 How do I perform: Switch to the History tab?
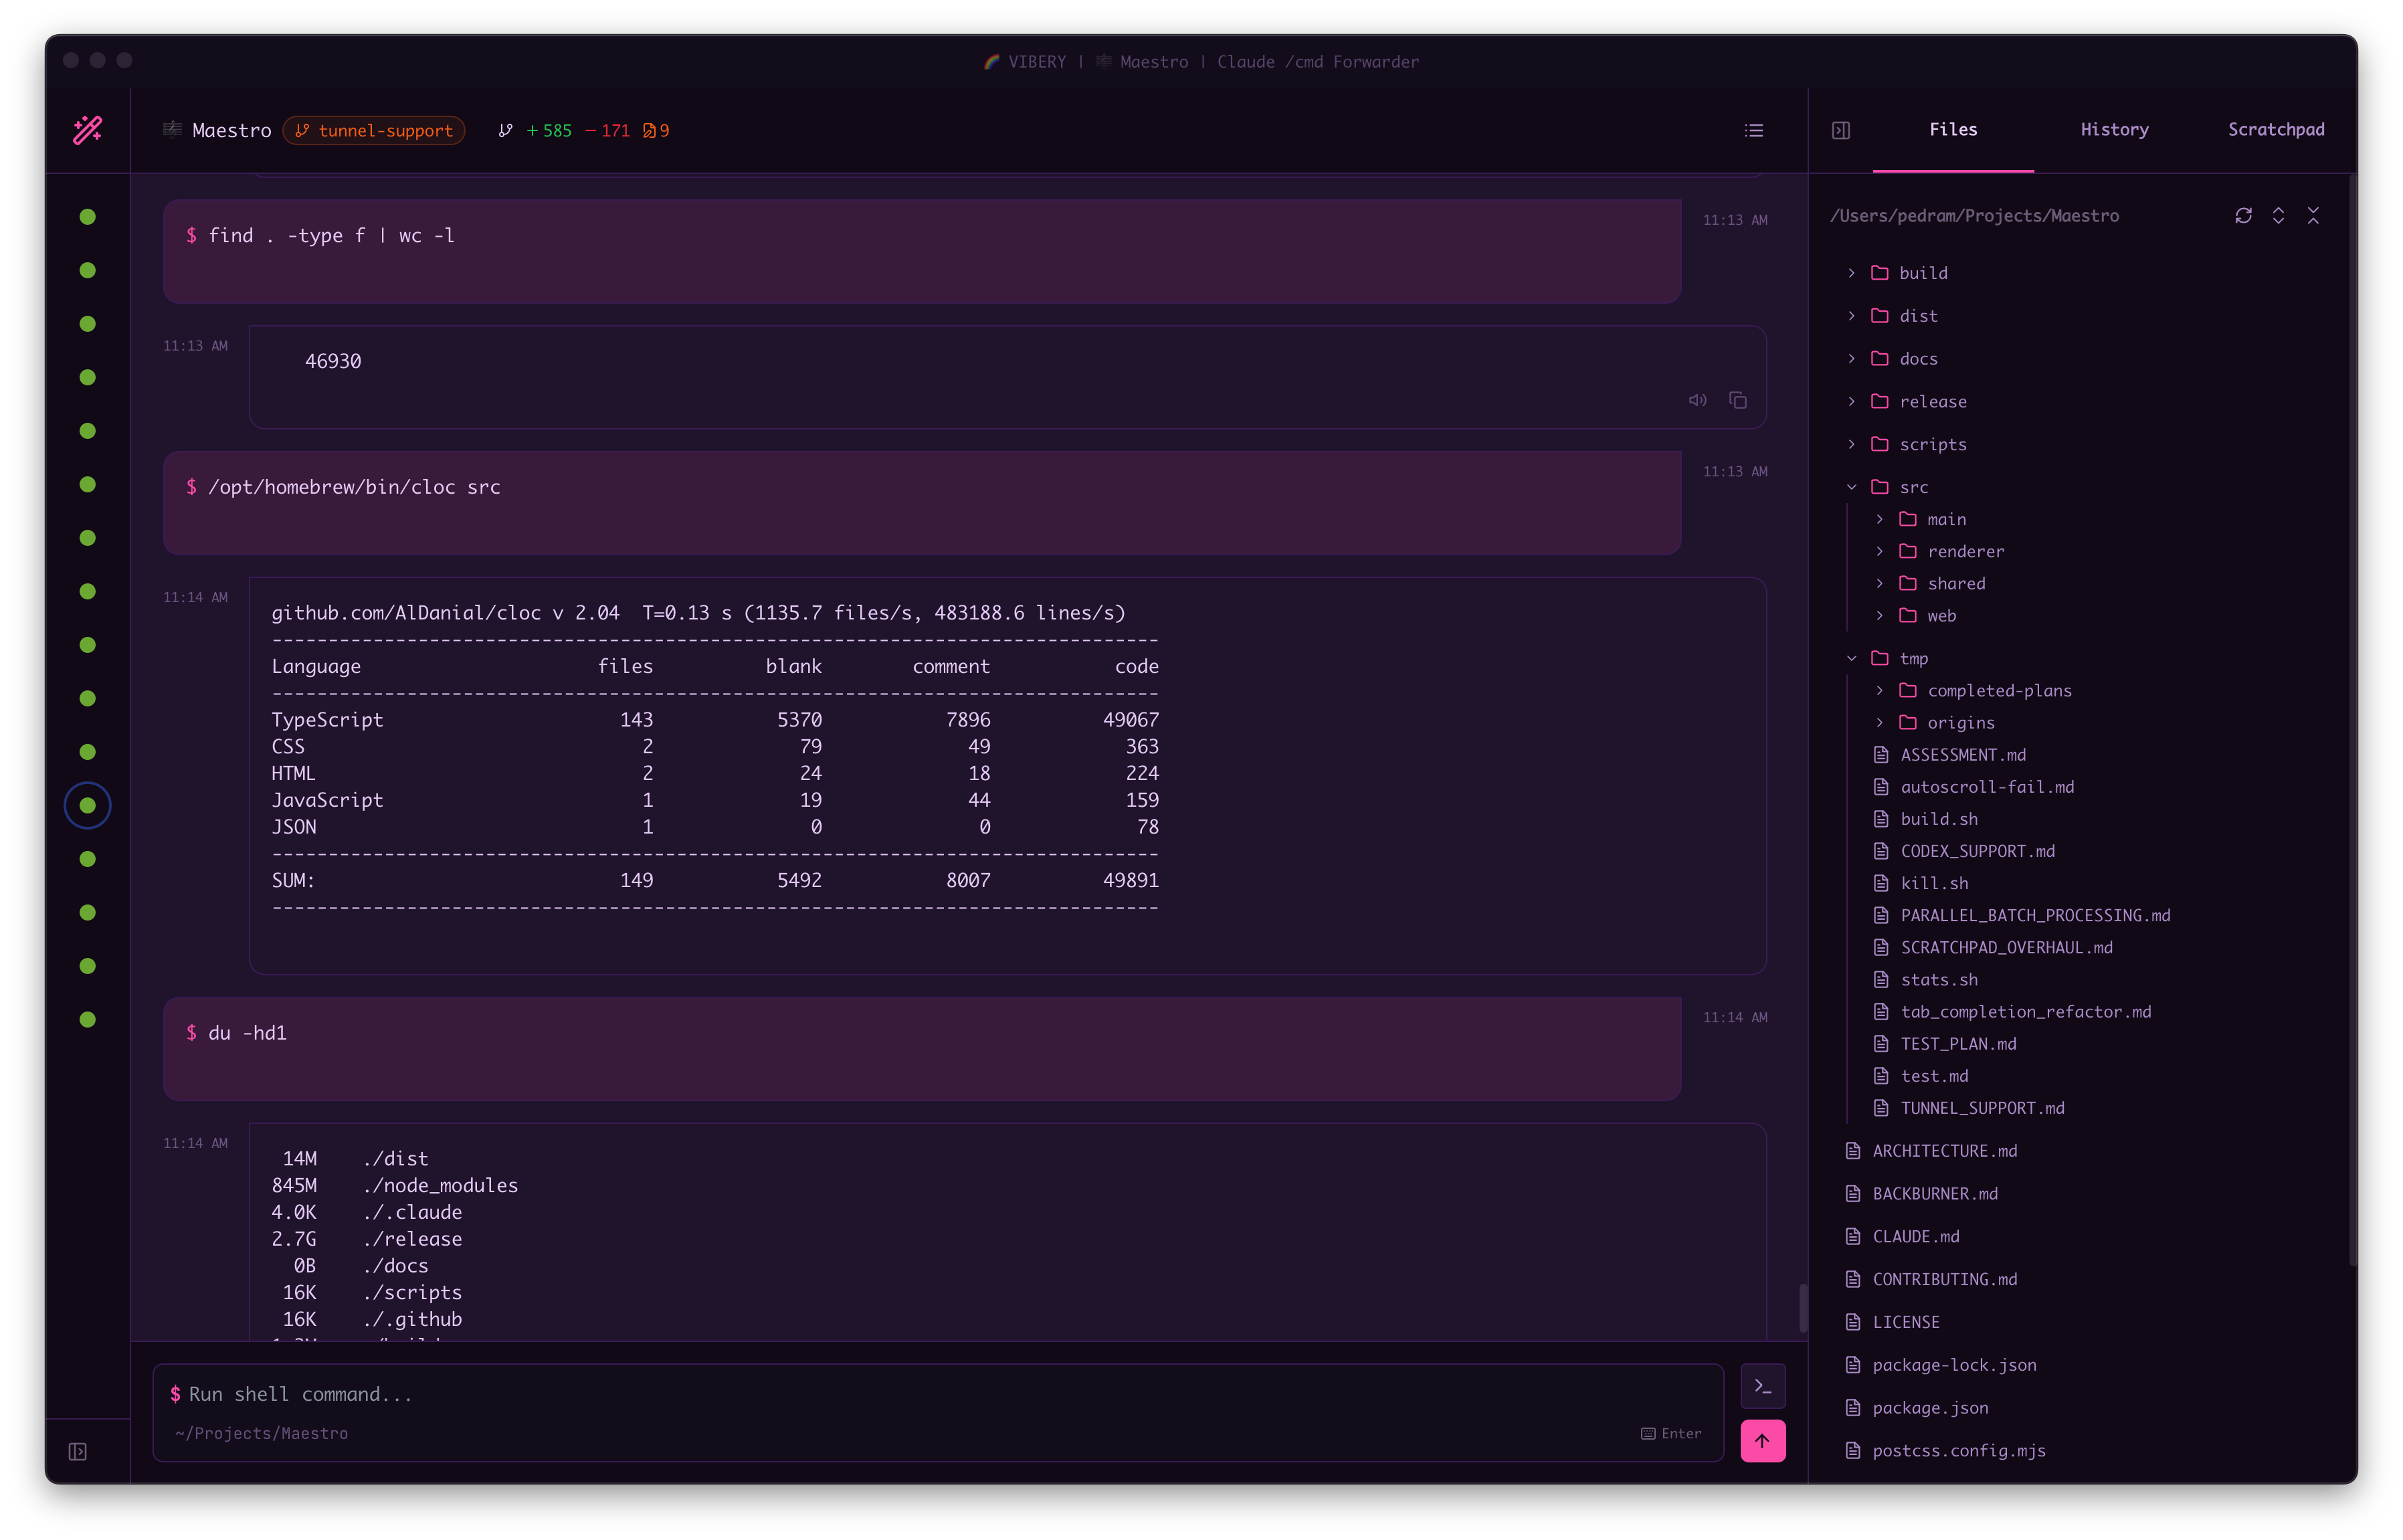point(2114,130)
